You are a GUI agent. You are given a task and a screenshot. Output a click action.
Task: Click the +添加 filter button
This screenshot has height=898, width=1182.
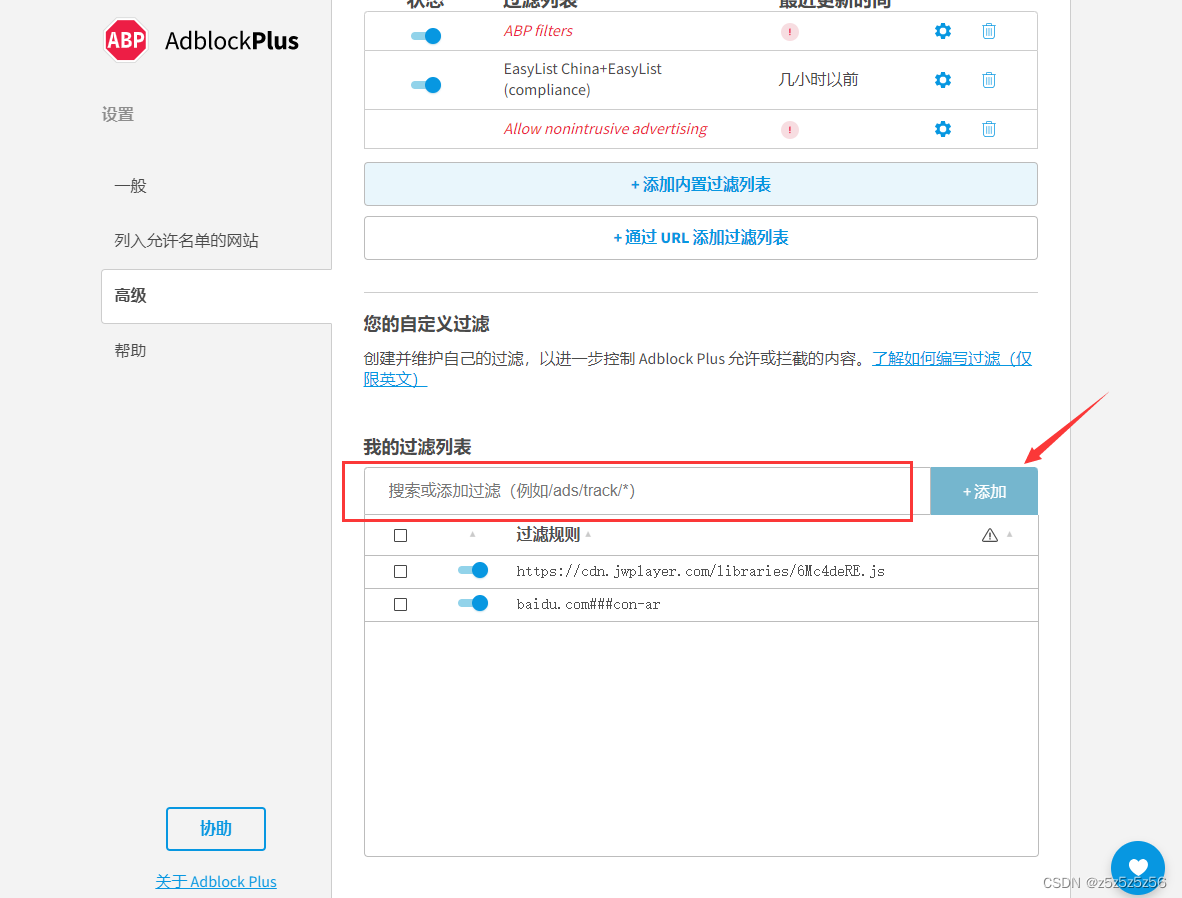pyautogui.click(x=984, y=492)
